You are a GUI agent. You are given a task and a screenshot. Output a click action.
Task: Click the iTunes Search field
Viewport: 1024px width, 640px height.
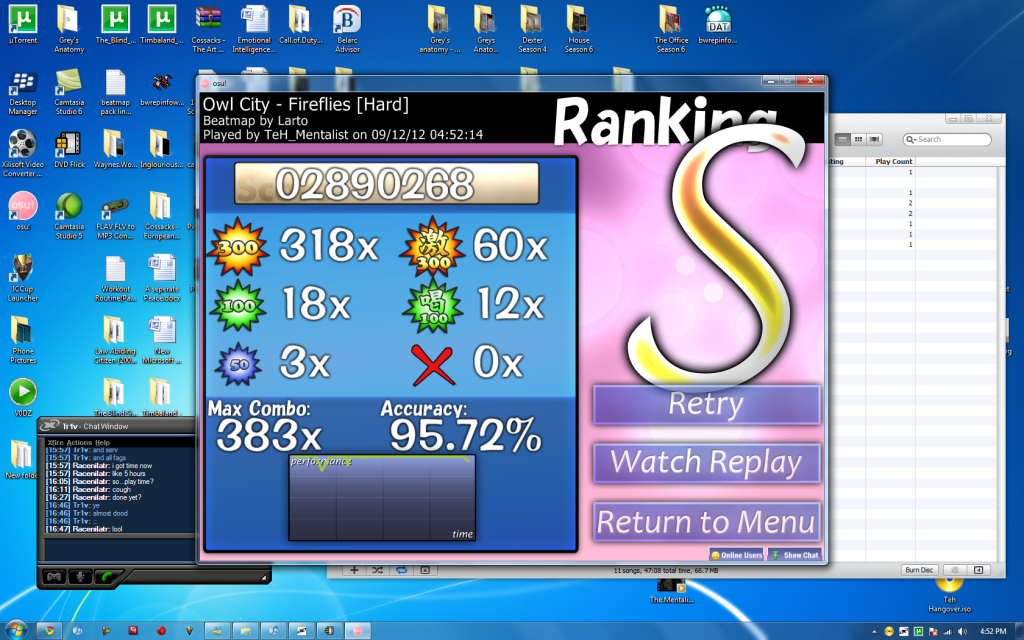point(946,139)
